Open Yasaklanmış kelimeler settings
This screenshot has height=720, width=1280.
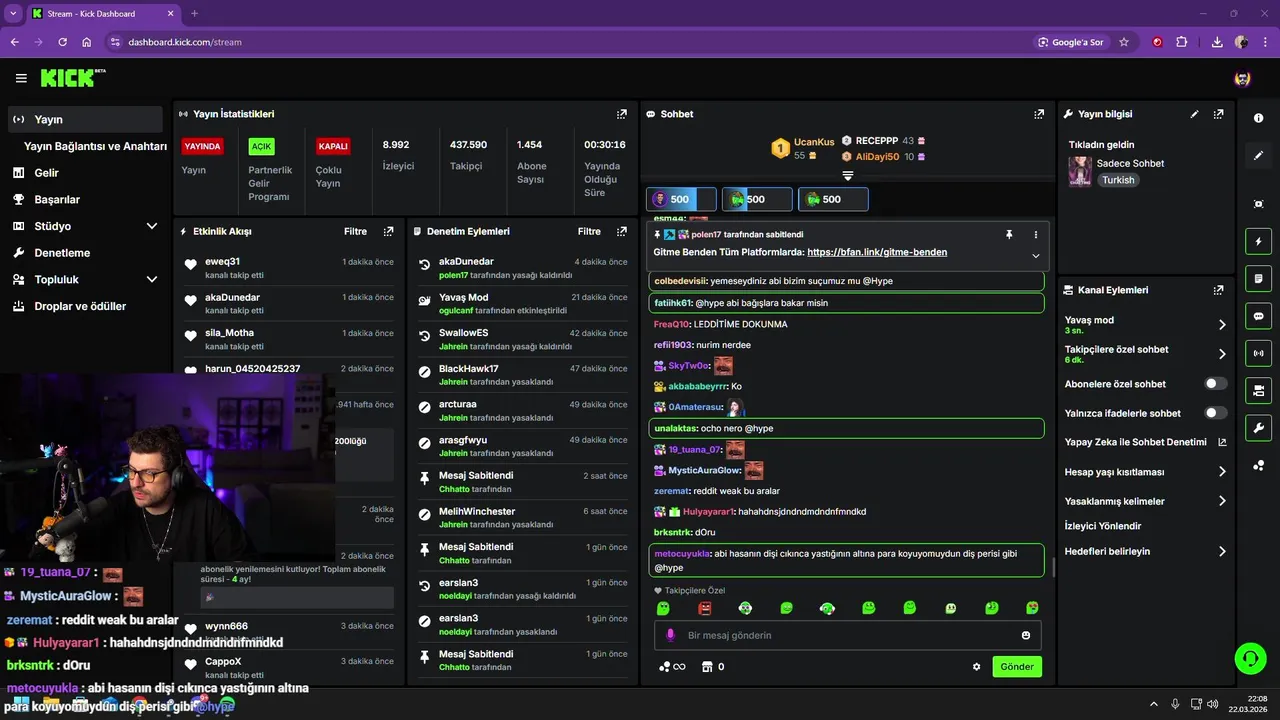tap(1145, 501)
